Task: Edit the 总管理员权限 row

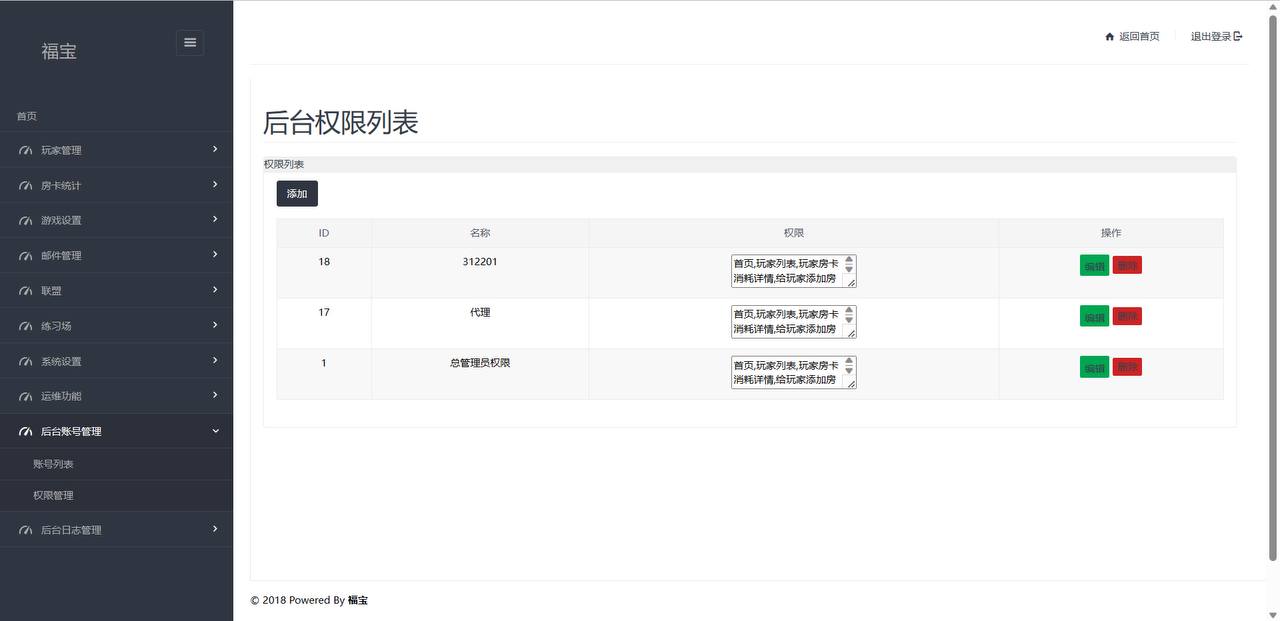Action: point(1094,368)
